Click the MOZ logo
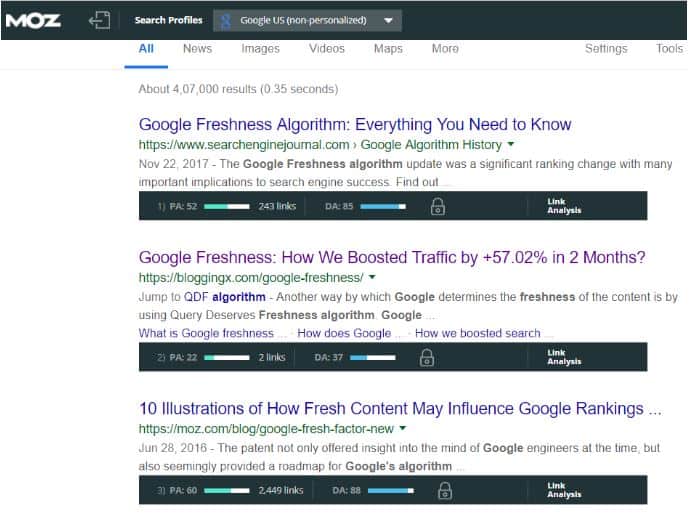 tap(33, 20)
